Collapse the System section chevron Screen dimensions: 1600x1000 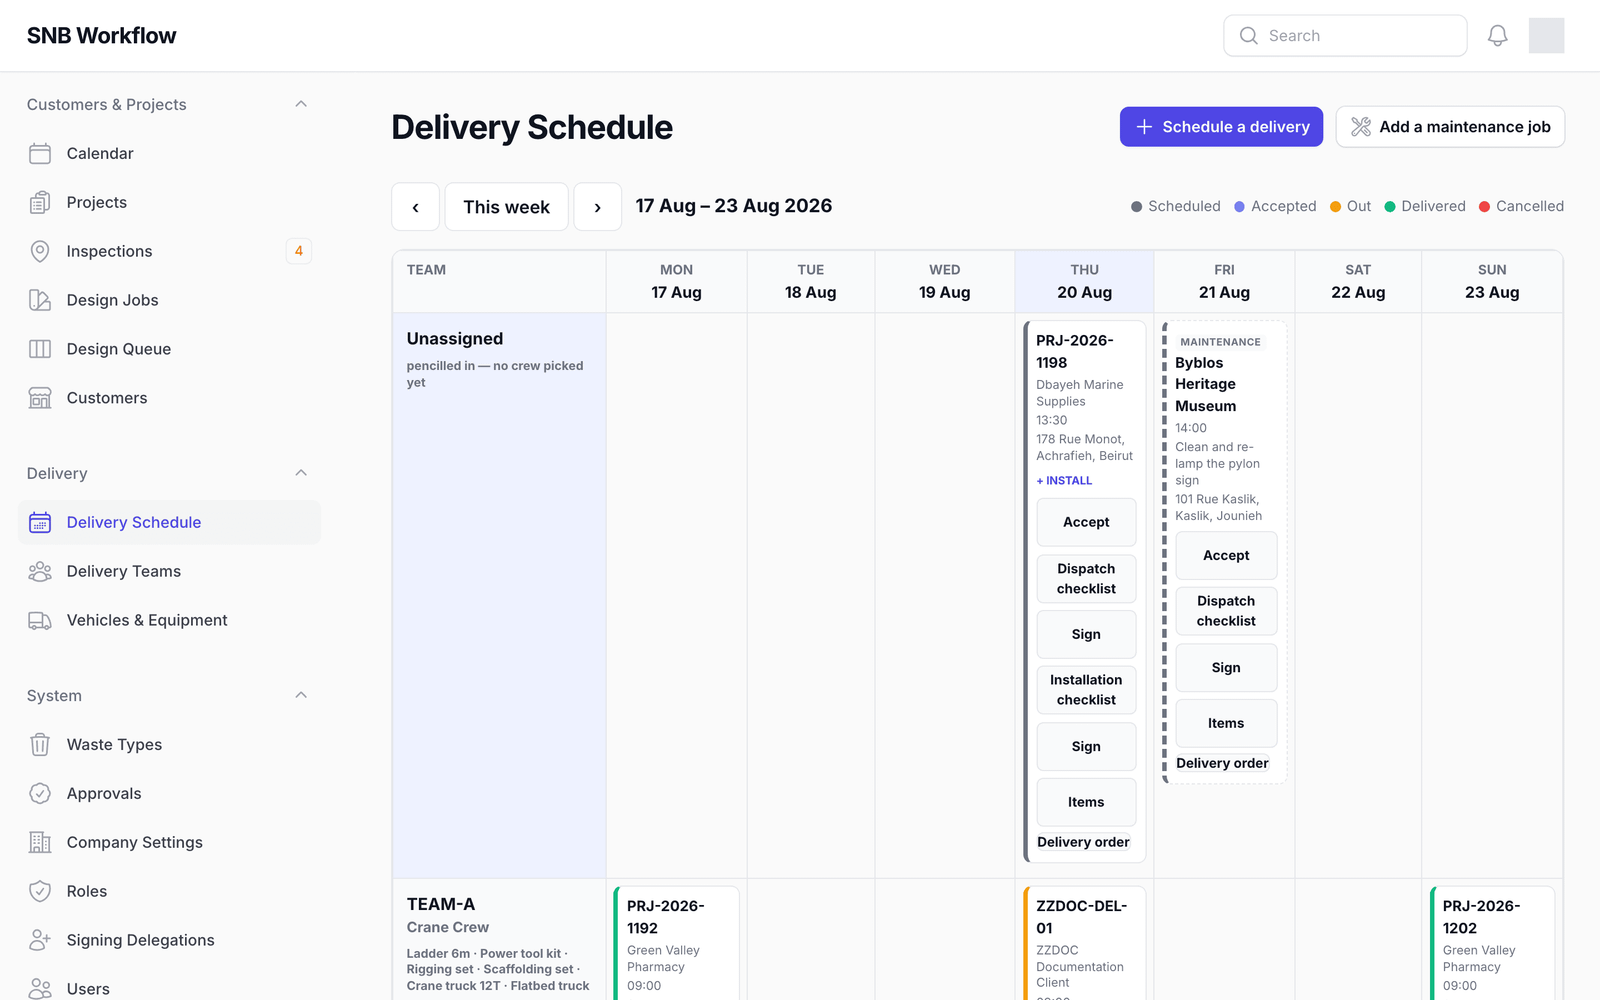tap(301, 695)
